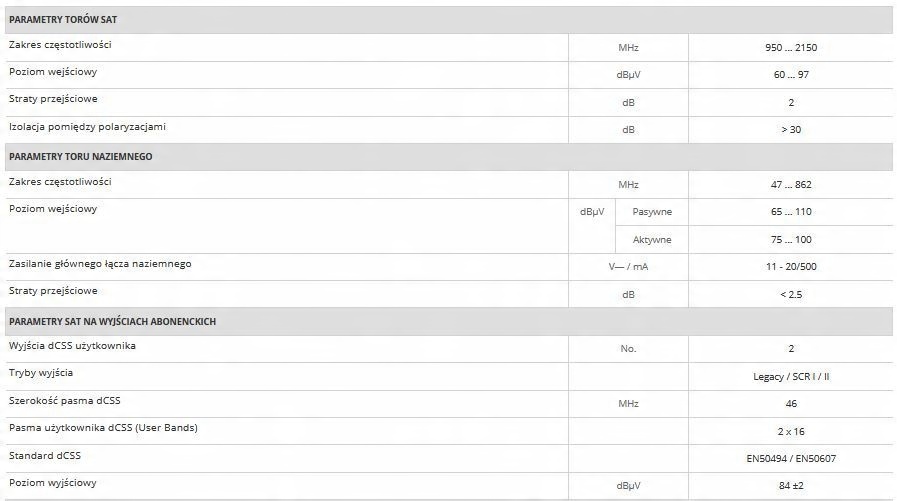The image size is (897, 501).
Task: Click the PARAMETRY TORÓW SAT section header
Action: tap(66, 20)
